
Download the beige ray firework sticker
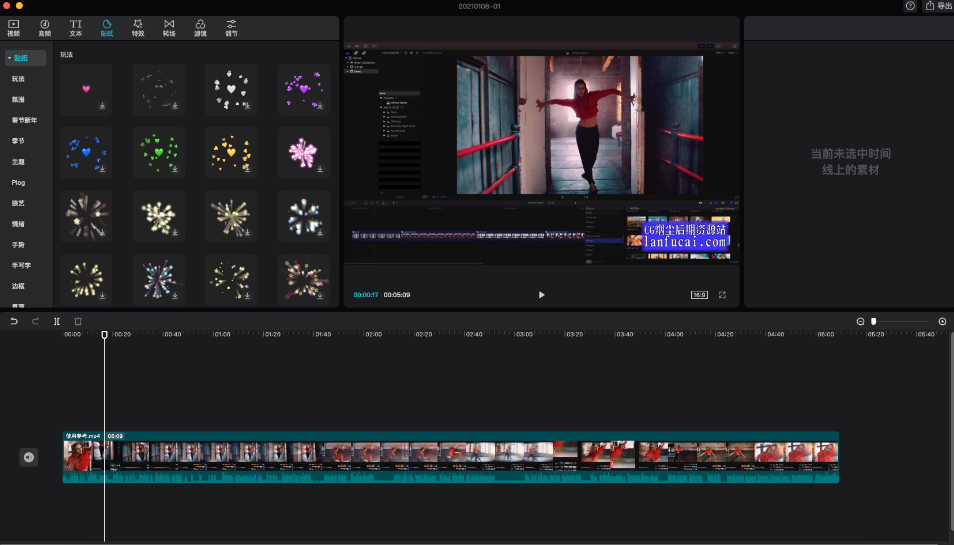coord(247,232)
